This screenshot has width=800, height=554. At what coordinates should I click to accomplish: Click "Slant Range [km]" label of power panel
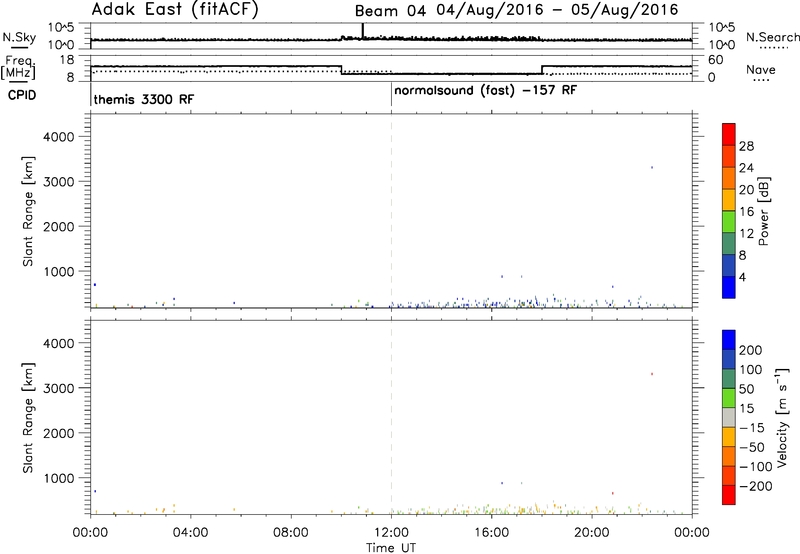pyautogui.click(x=28, y=211)
